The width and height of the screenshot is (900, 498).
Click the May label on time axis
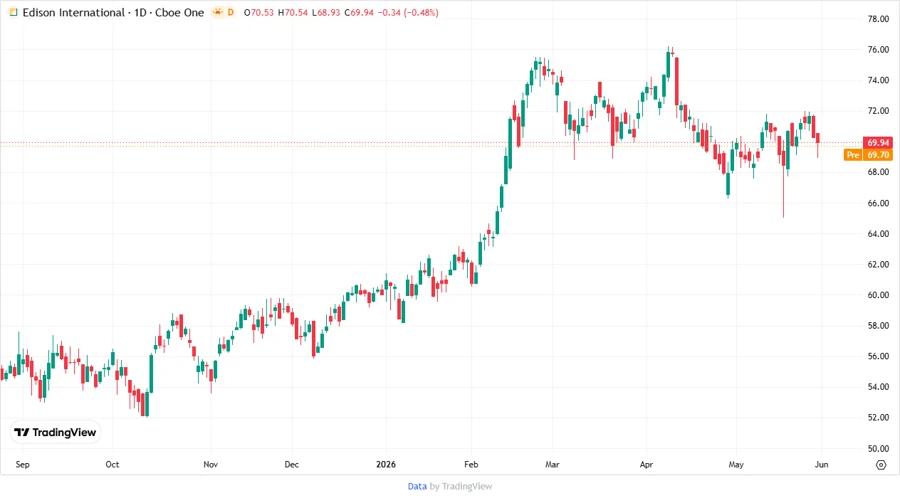736,464
